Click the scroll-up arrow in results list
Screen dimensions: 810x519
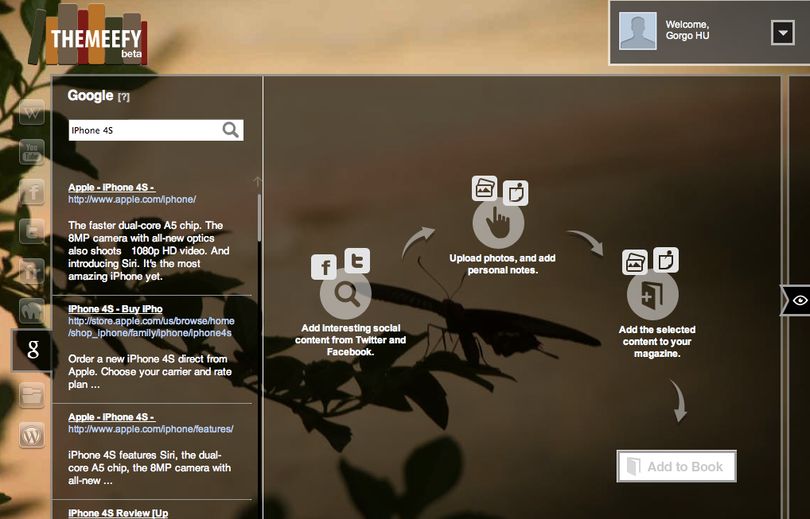[258, 181]
